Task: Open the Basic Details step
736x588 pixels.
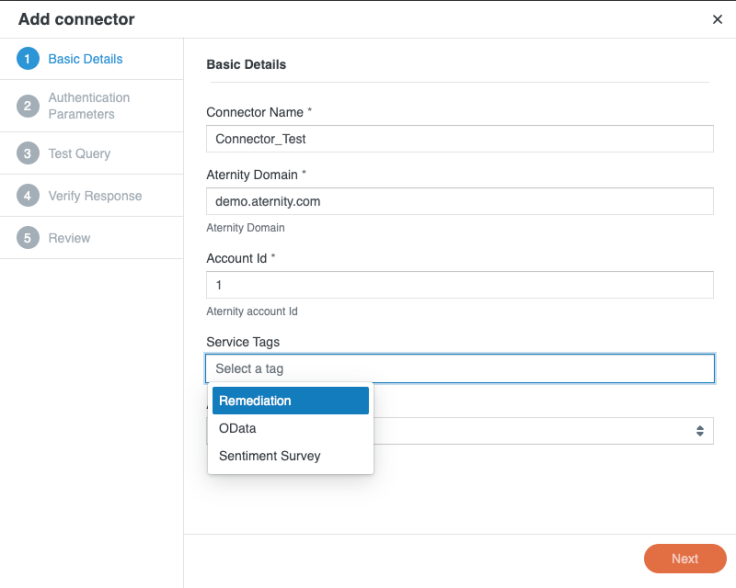Action: [85, 59]
